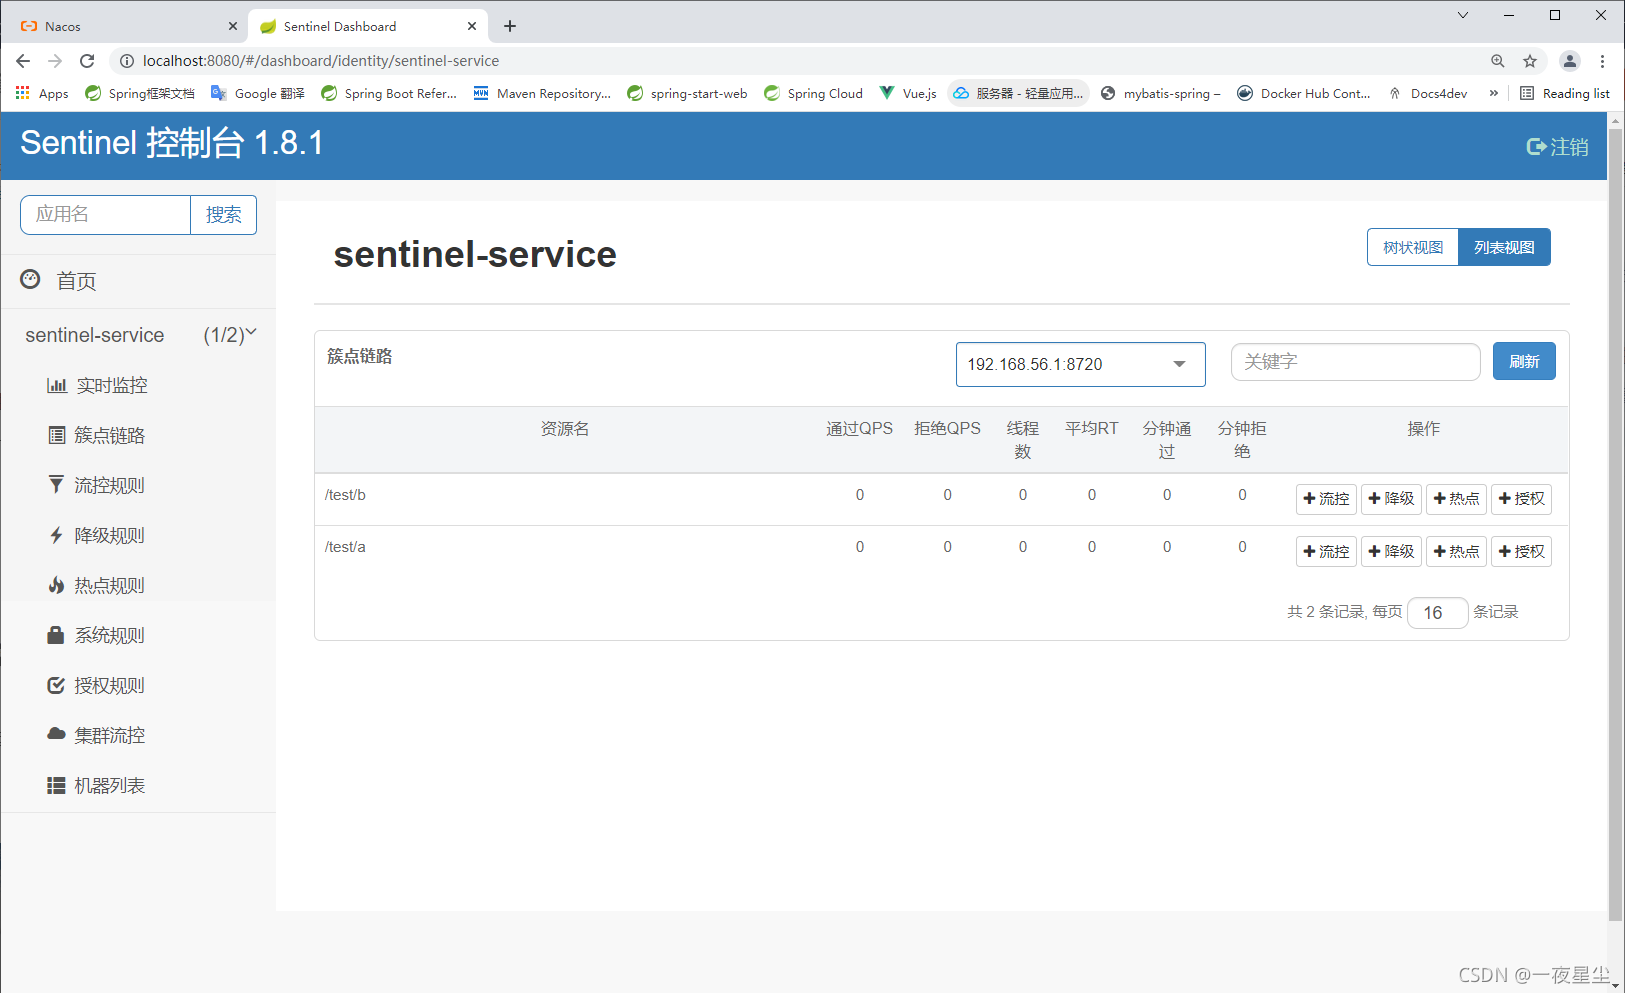
Task: Focus the 应用名 search input
Action: (105, 215)
